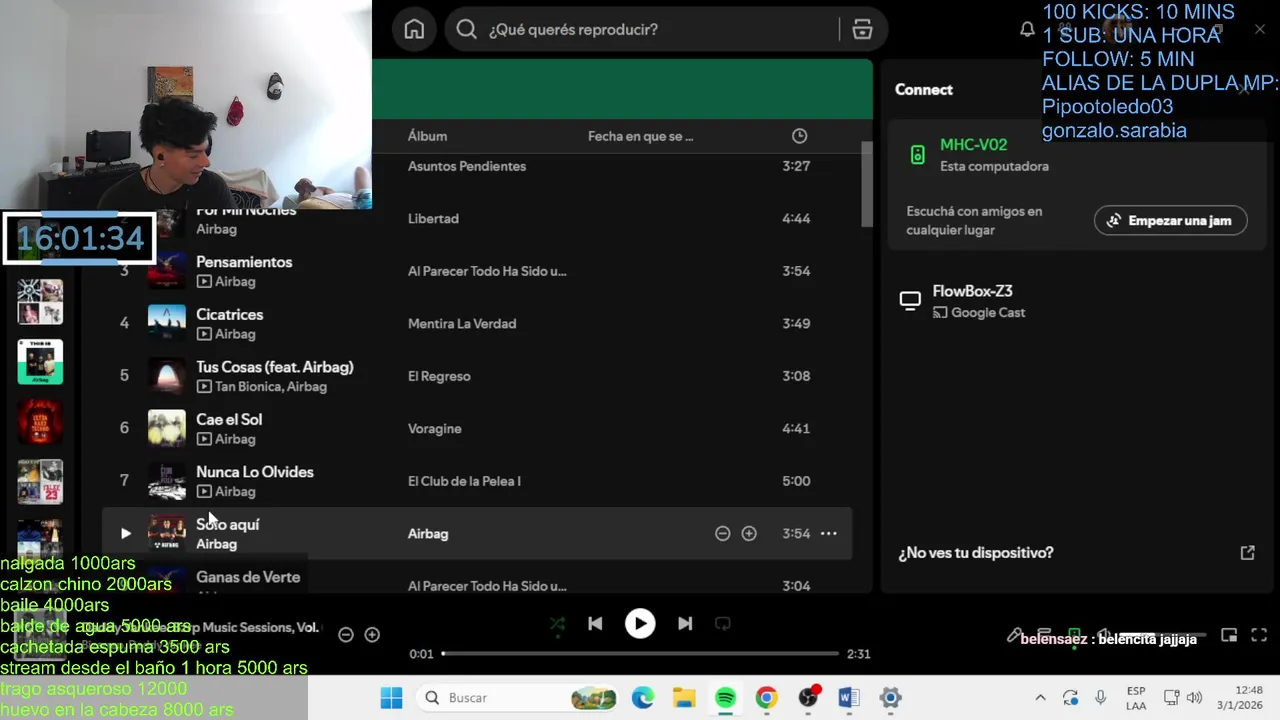
Task: Open red Ultra Hard Techno playlist in sidebar
Action: coord(40,422)
